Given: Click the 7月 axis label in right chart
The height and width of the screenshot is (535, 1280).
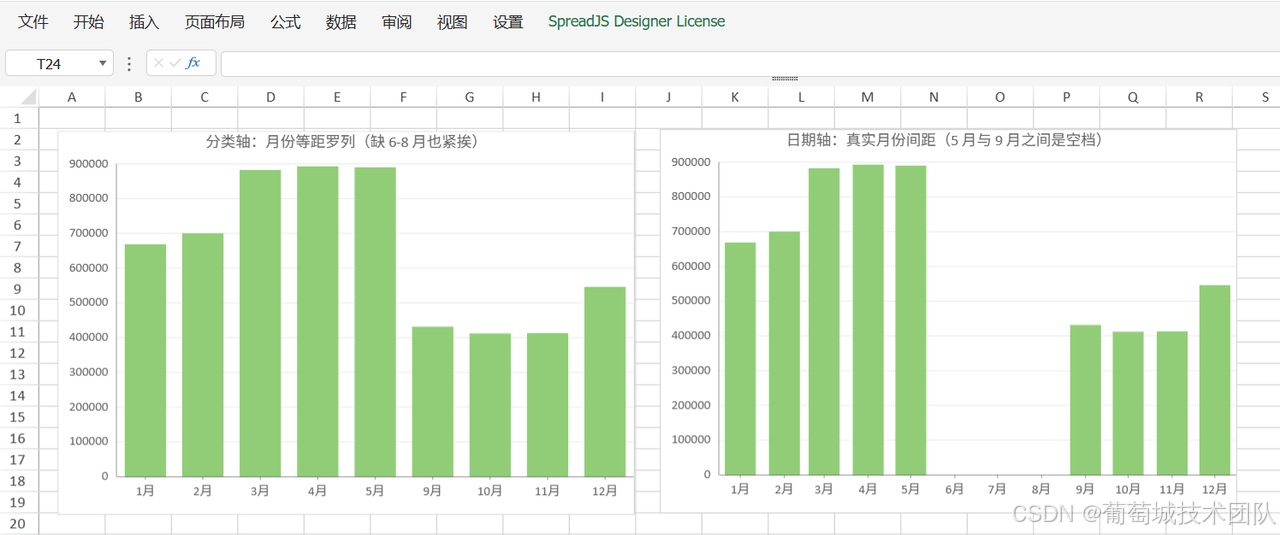Looking at the screenshot, I should click(x=997, y=489).
